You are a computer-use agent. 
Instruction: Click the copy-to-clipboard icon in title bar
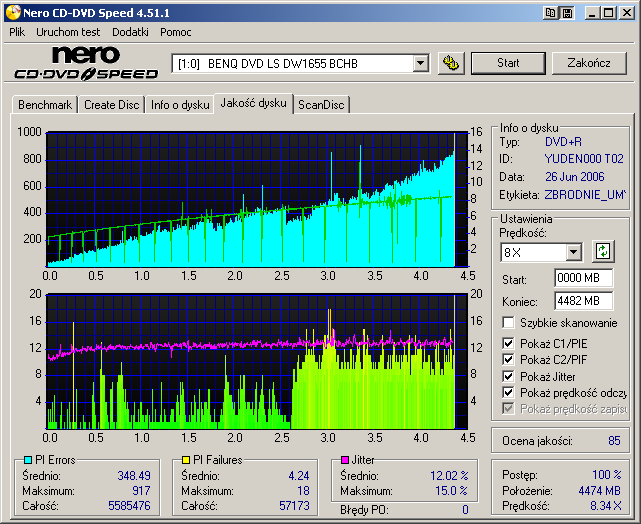tap(551, 13)
